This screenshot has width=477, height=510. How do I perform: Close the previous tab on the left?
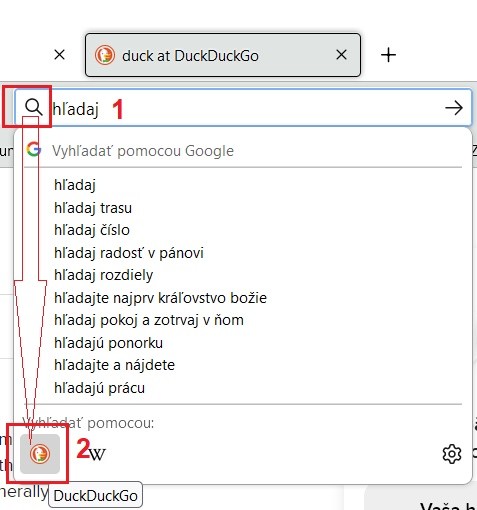pyautogui.click(x=59, y=54)
